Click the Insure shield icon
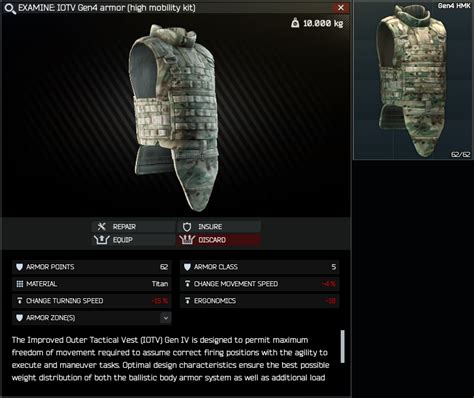The width and height of the screenshot is (474, 398). [x=187, y=227]
